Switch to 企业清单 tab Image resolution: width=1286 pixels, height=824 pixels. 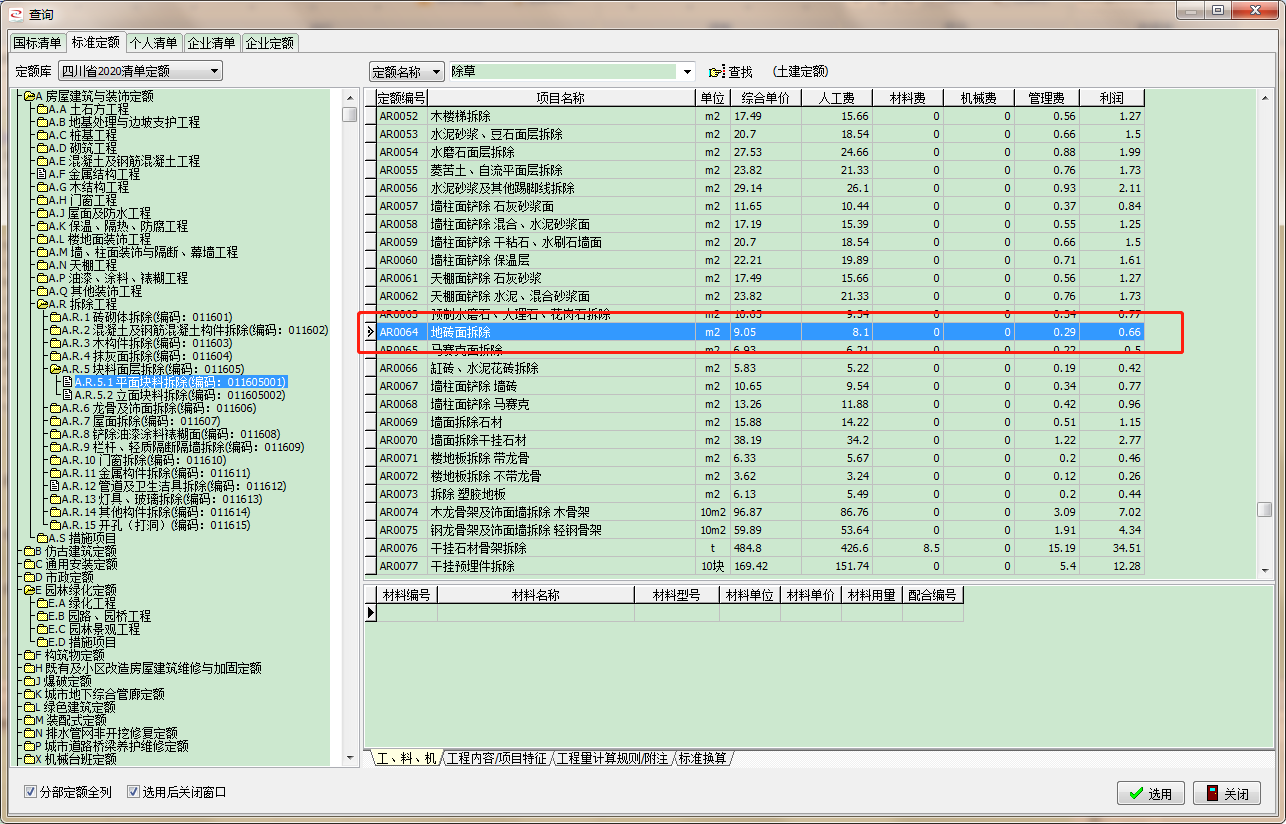[x=212, y=43]
